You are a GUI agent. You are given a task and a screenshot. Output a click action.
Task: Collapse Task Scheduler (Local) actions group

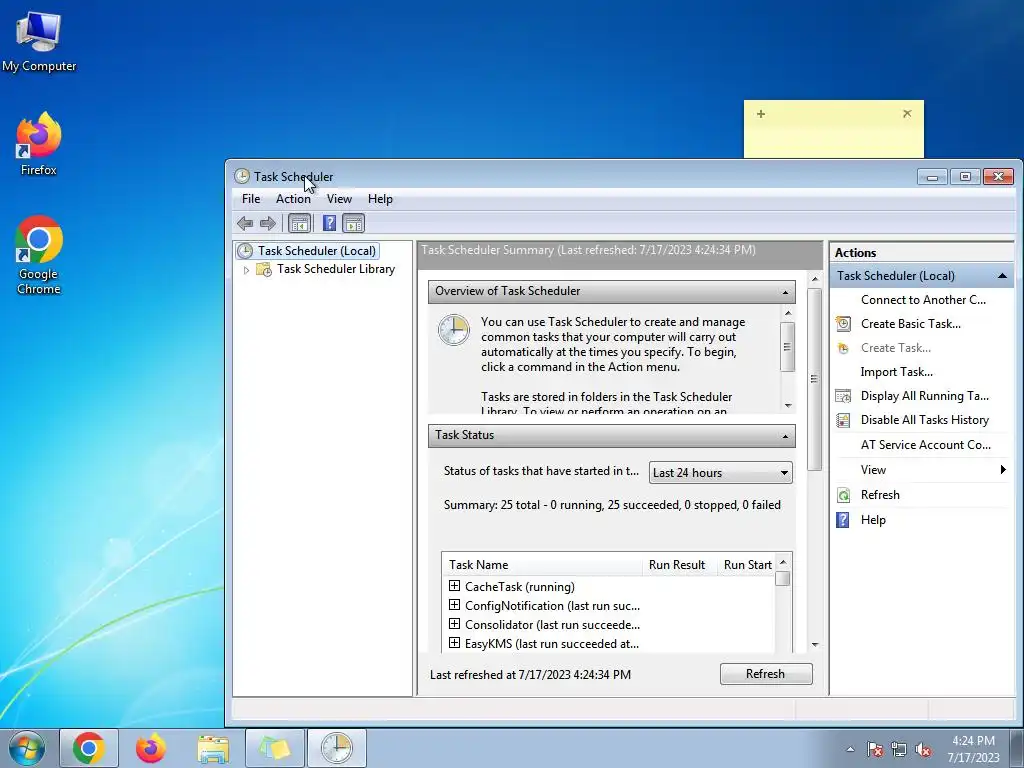pos(1002,276)
